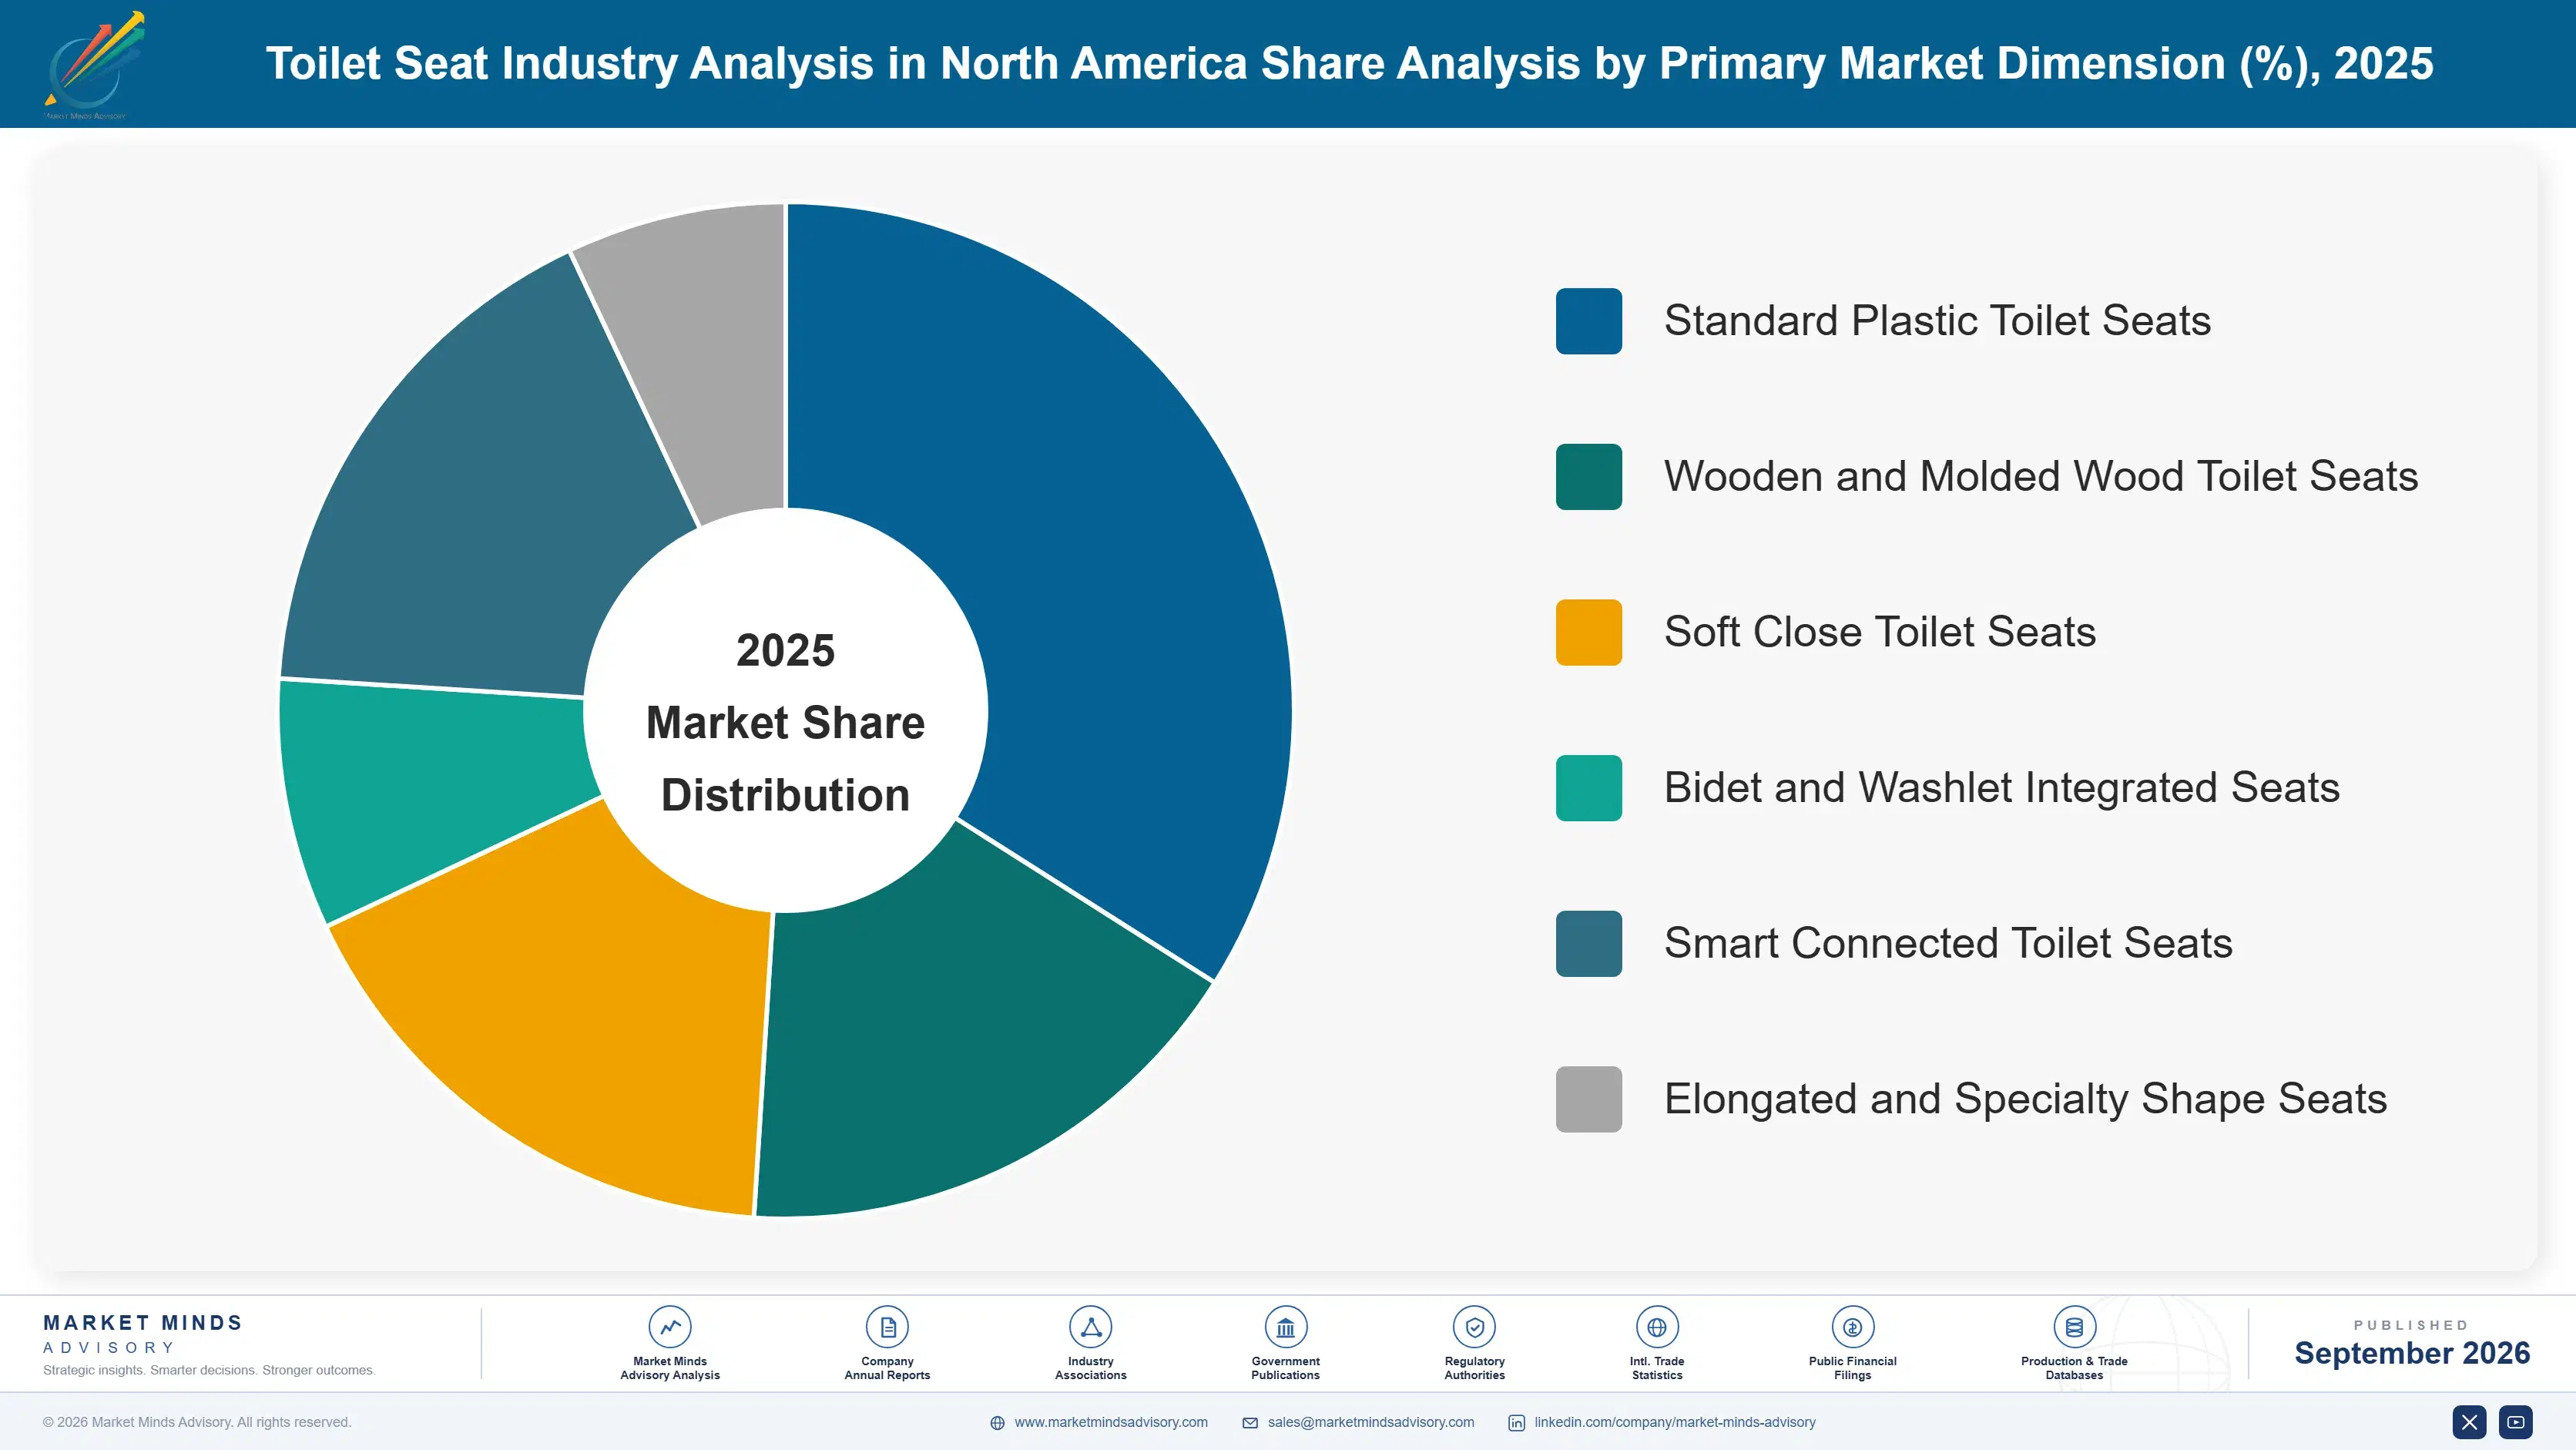Click the 'Smart Connected Toilet Seats' legend label

pos(1948,944)
